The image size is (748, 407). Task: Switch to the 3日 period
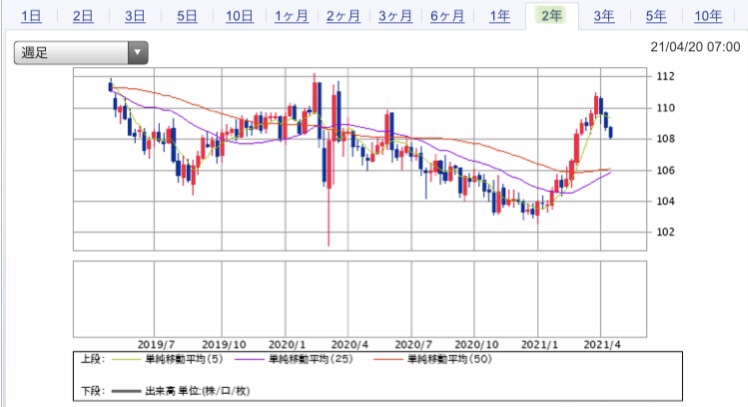(135, 16)
